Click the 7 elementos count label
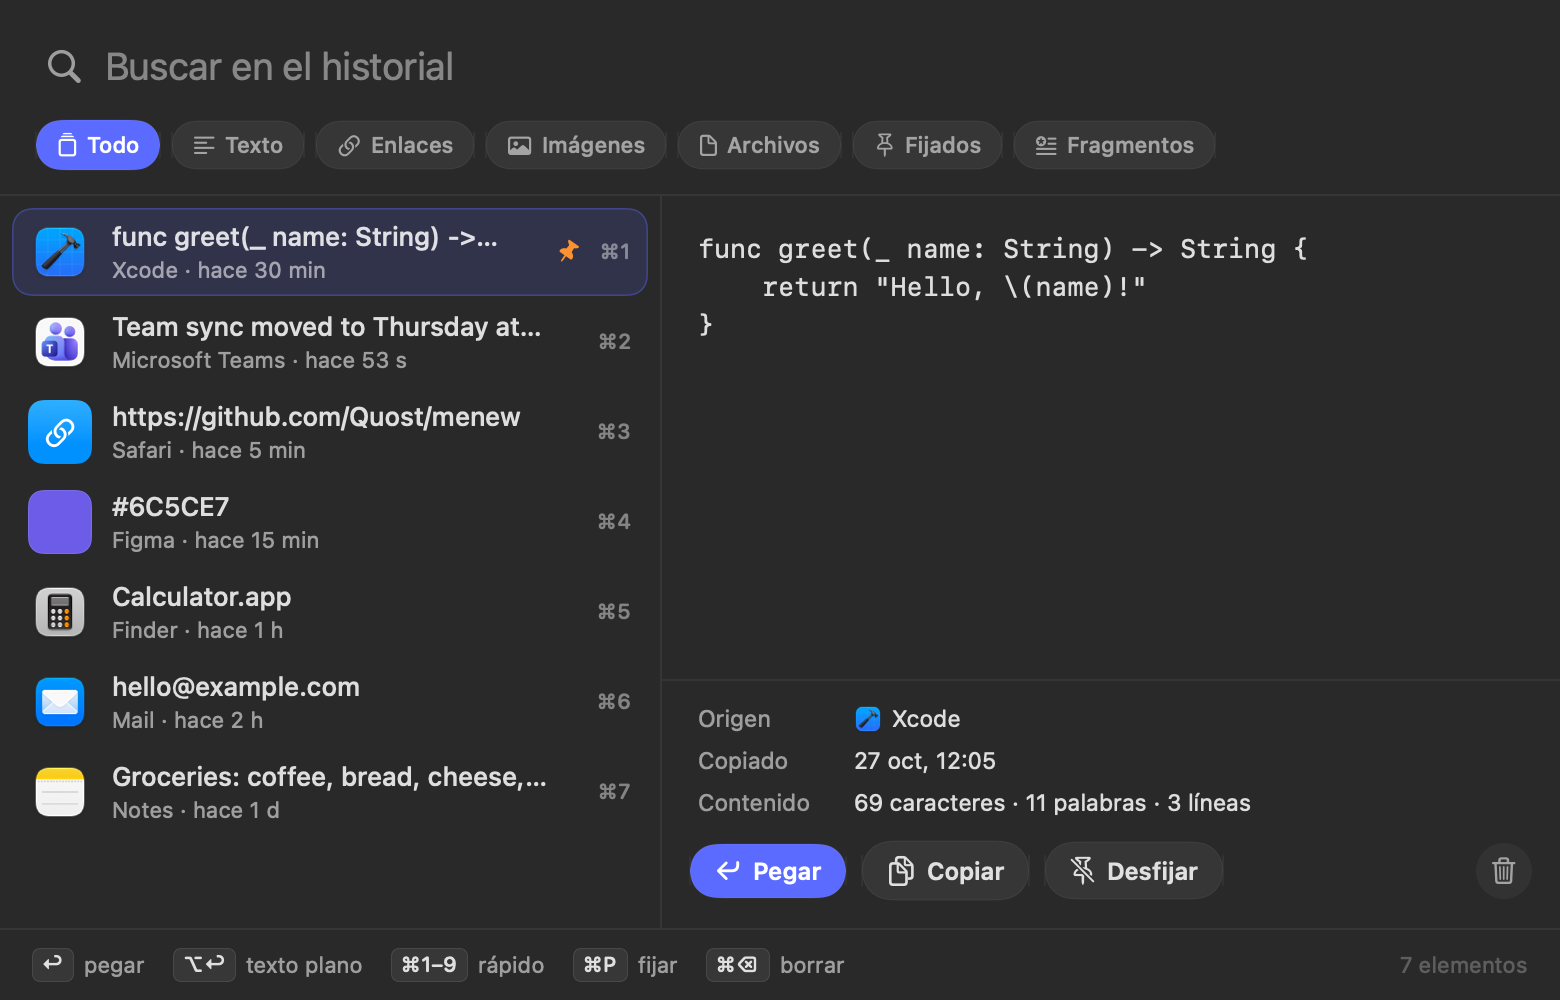The height and width of the screenshot is (1000, 1560). 1463,965
